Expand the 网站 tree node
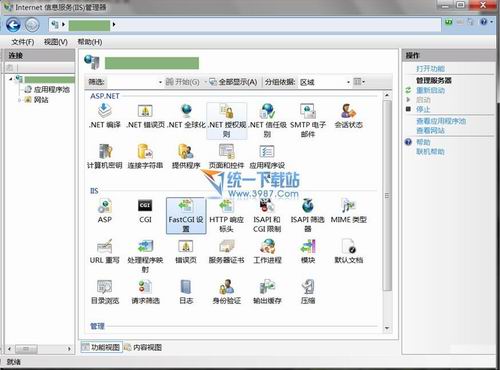Screen dimensions: 500x370 pyautogui.click(x=19, y=100)
